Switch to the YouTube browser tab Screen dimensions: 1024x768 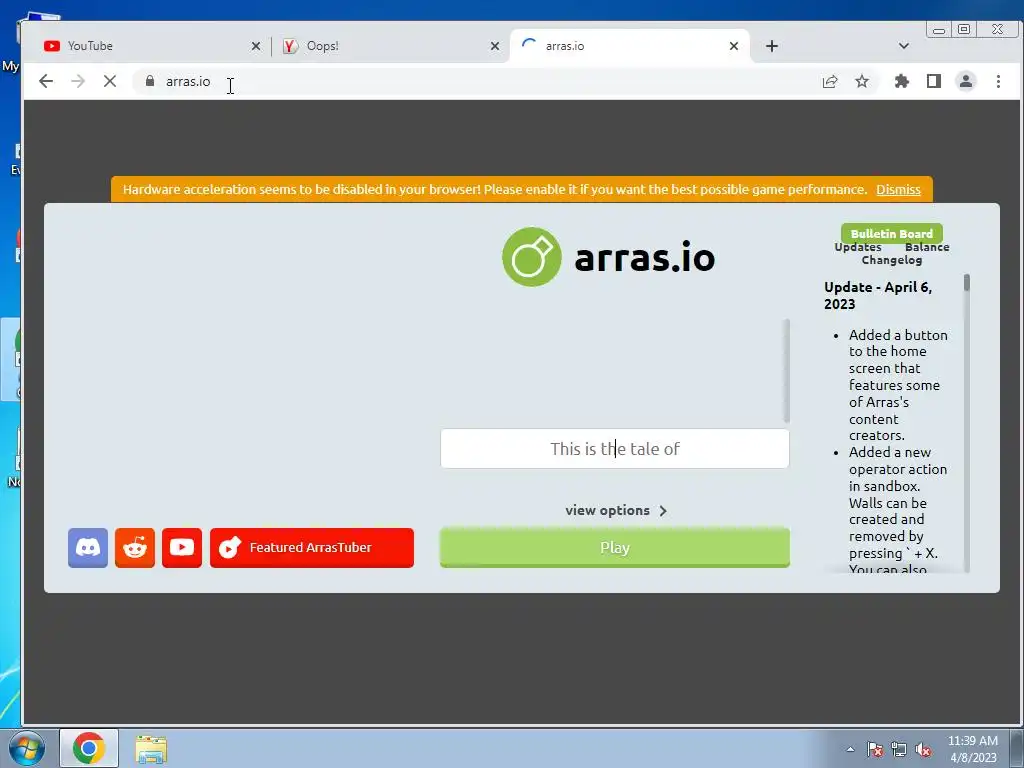[x=147, y=46]
